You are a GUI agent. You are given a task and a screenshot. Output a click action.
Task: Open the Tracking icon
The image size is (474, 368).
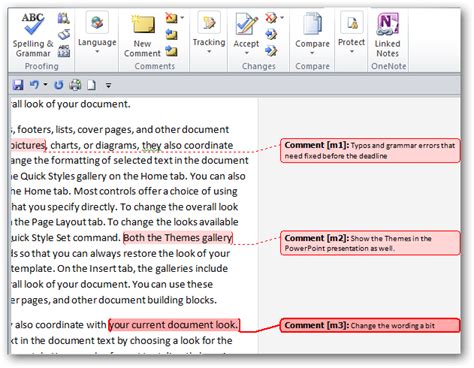209,23
